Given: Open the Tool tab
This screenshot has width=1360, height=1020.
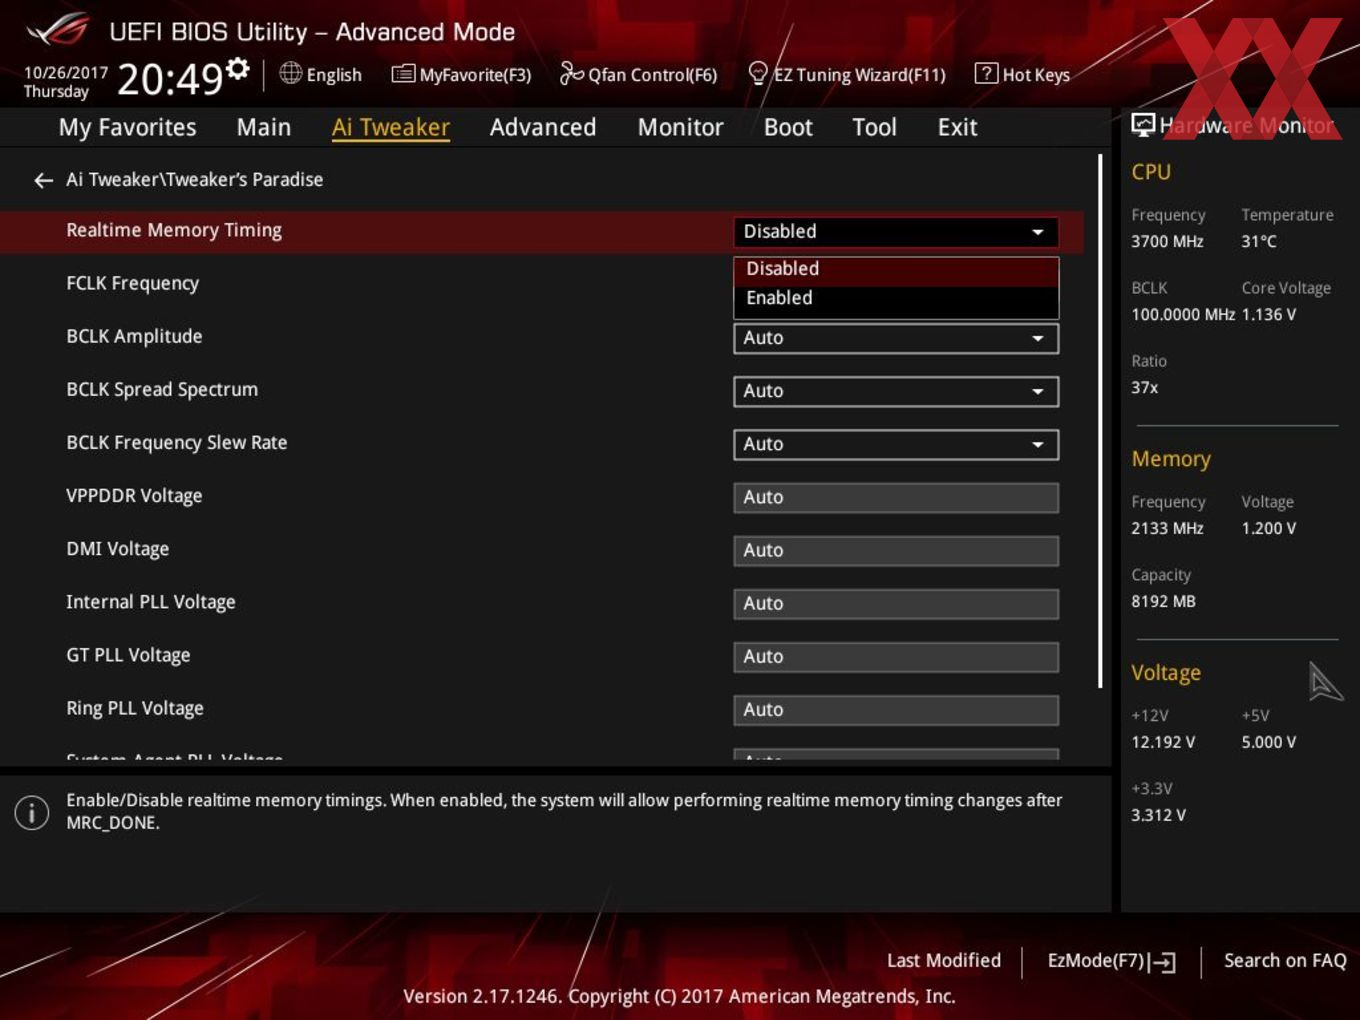Looking at the screenshot, I should click(875, 127).
